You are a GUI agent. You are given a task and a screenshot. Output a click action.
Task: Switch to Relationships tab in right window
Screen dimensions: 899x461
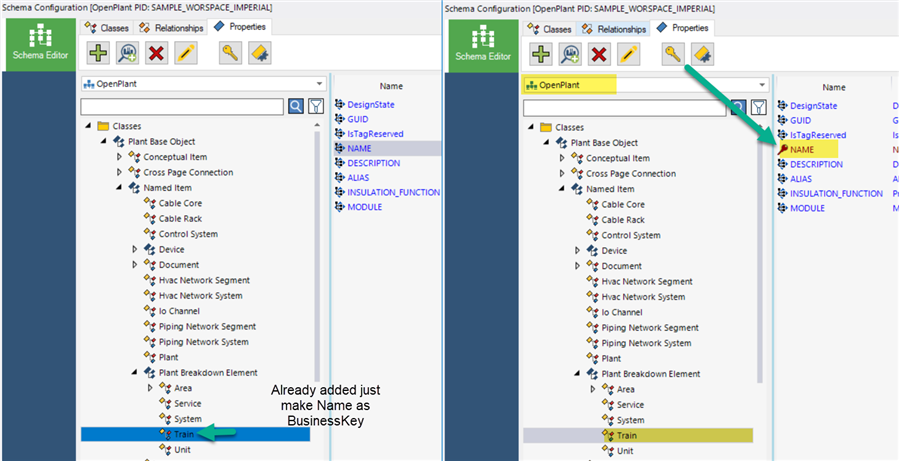point(614,29)
